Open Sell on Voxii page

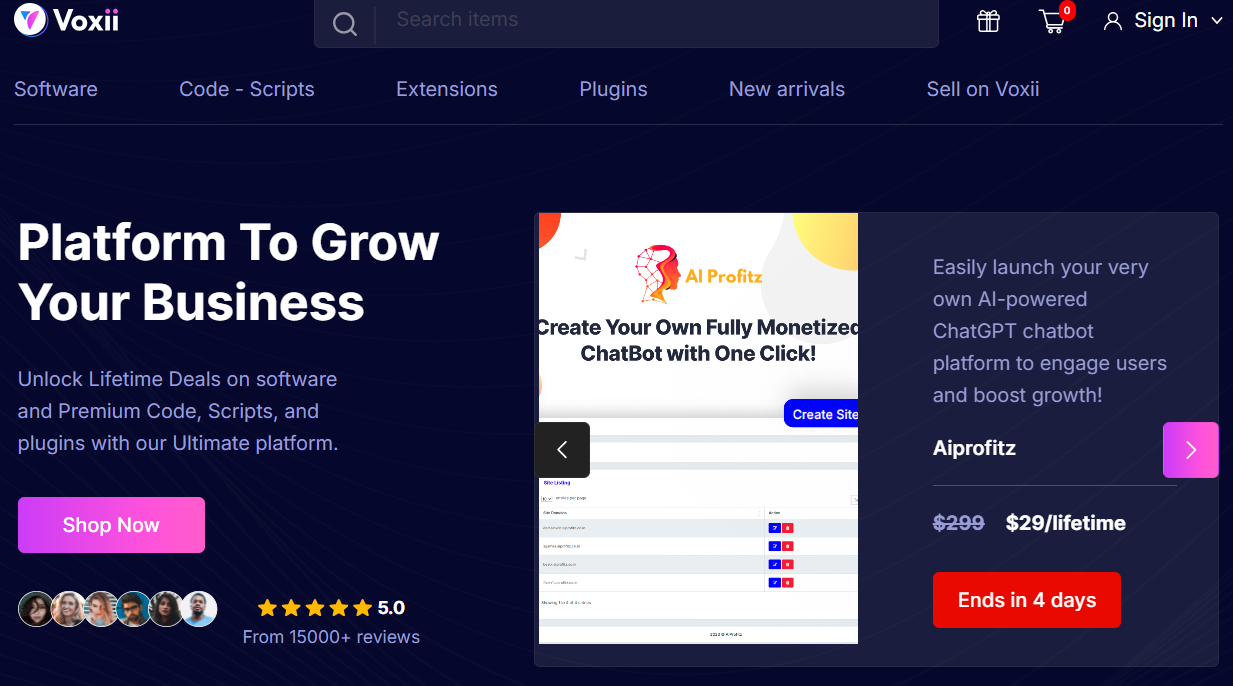(x=983, y=89)
